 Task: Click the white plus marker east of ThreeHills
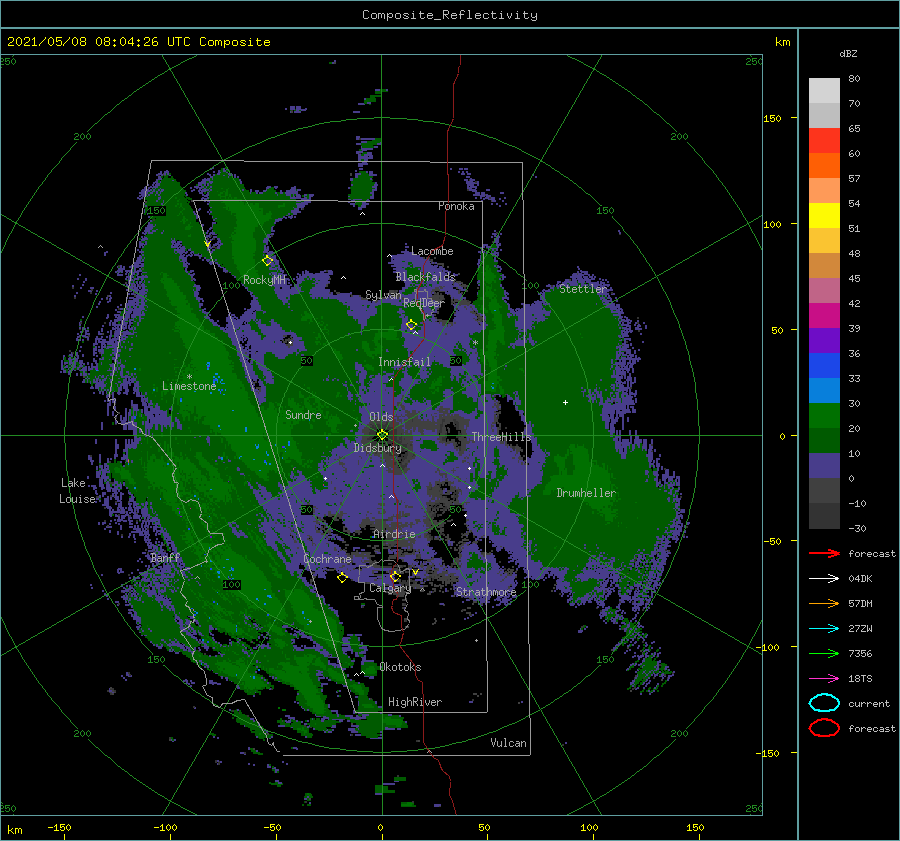[x=565, y=402]
